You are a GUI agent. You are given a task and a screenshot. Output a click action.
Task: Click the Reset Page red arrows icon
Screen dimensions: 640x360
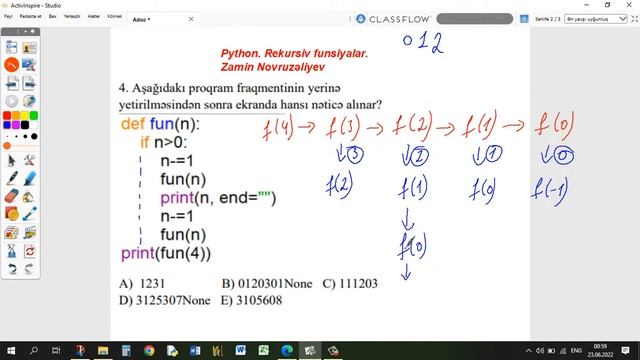29,251
